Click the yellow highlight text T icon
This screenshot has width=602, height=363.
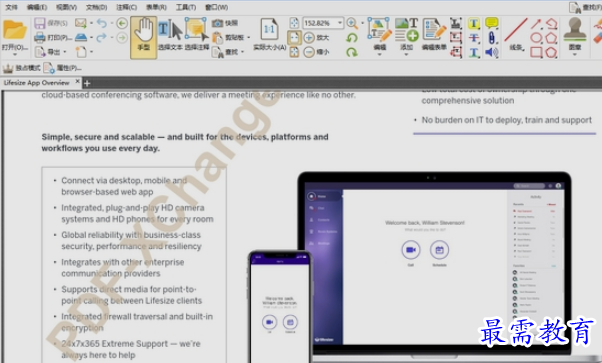[x=474, y=23]
